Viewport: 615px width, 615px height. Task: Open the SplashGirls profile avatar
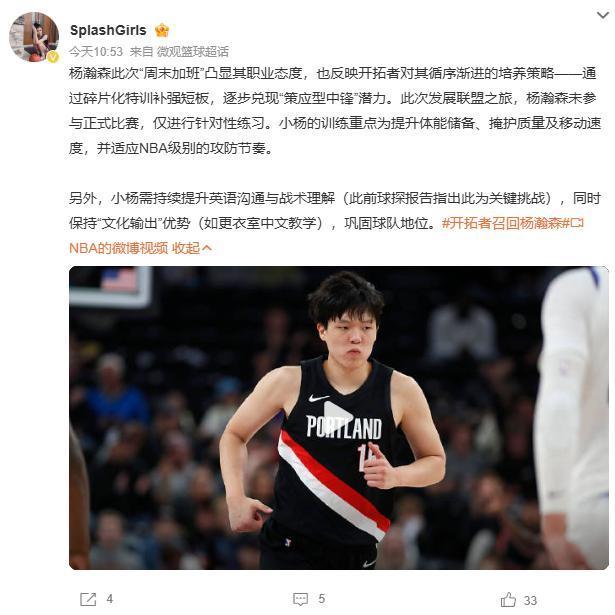[34, 37]
